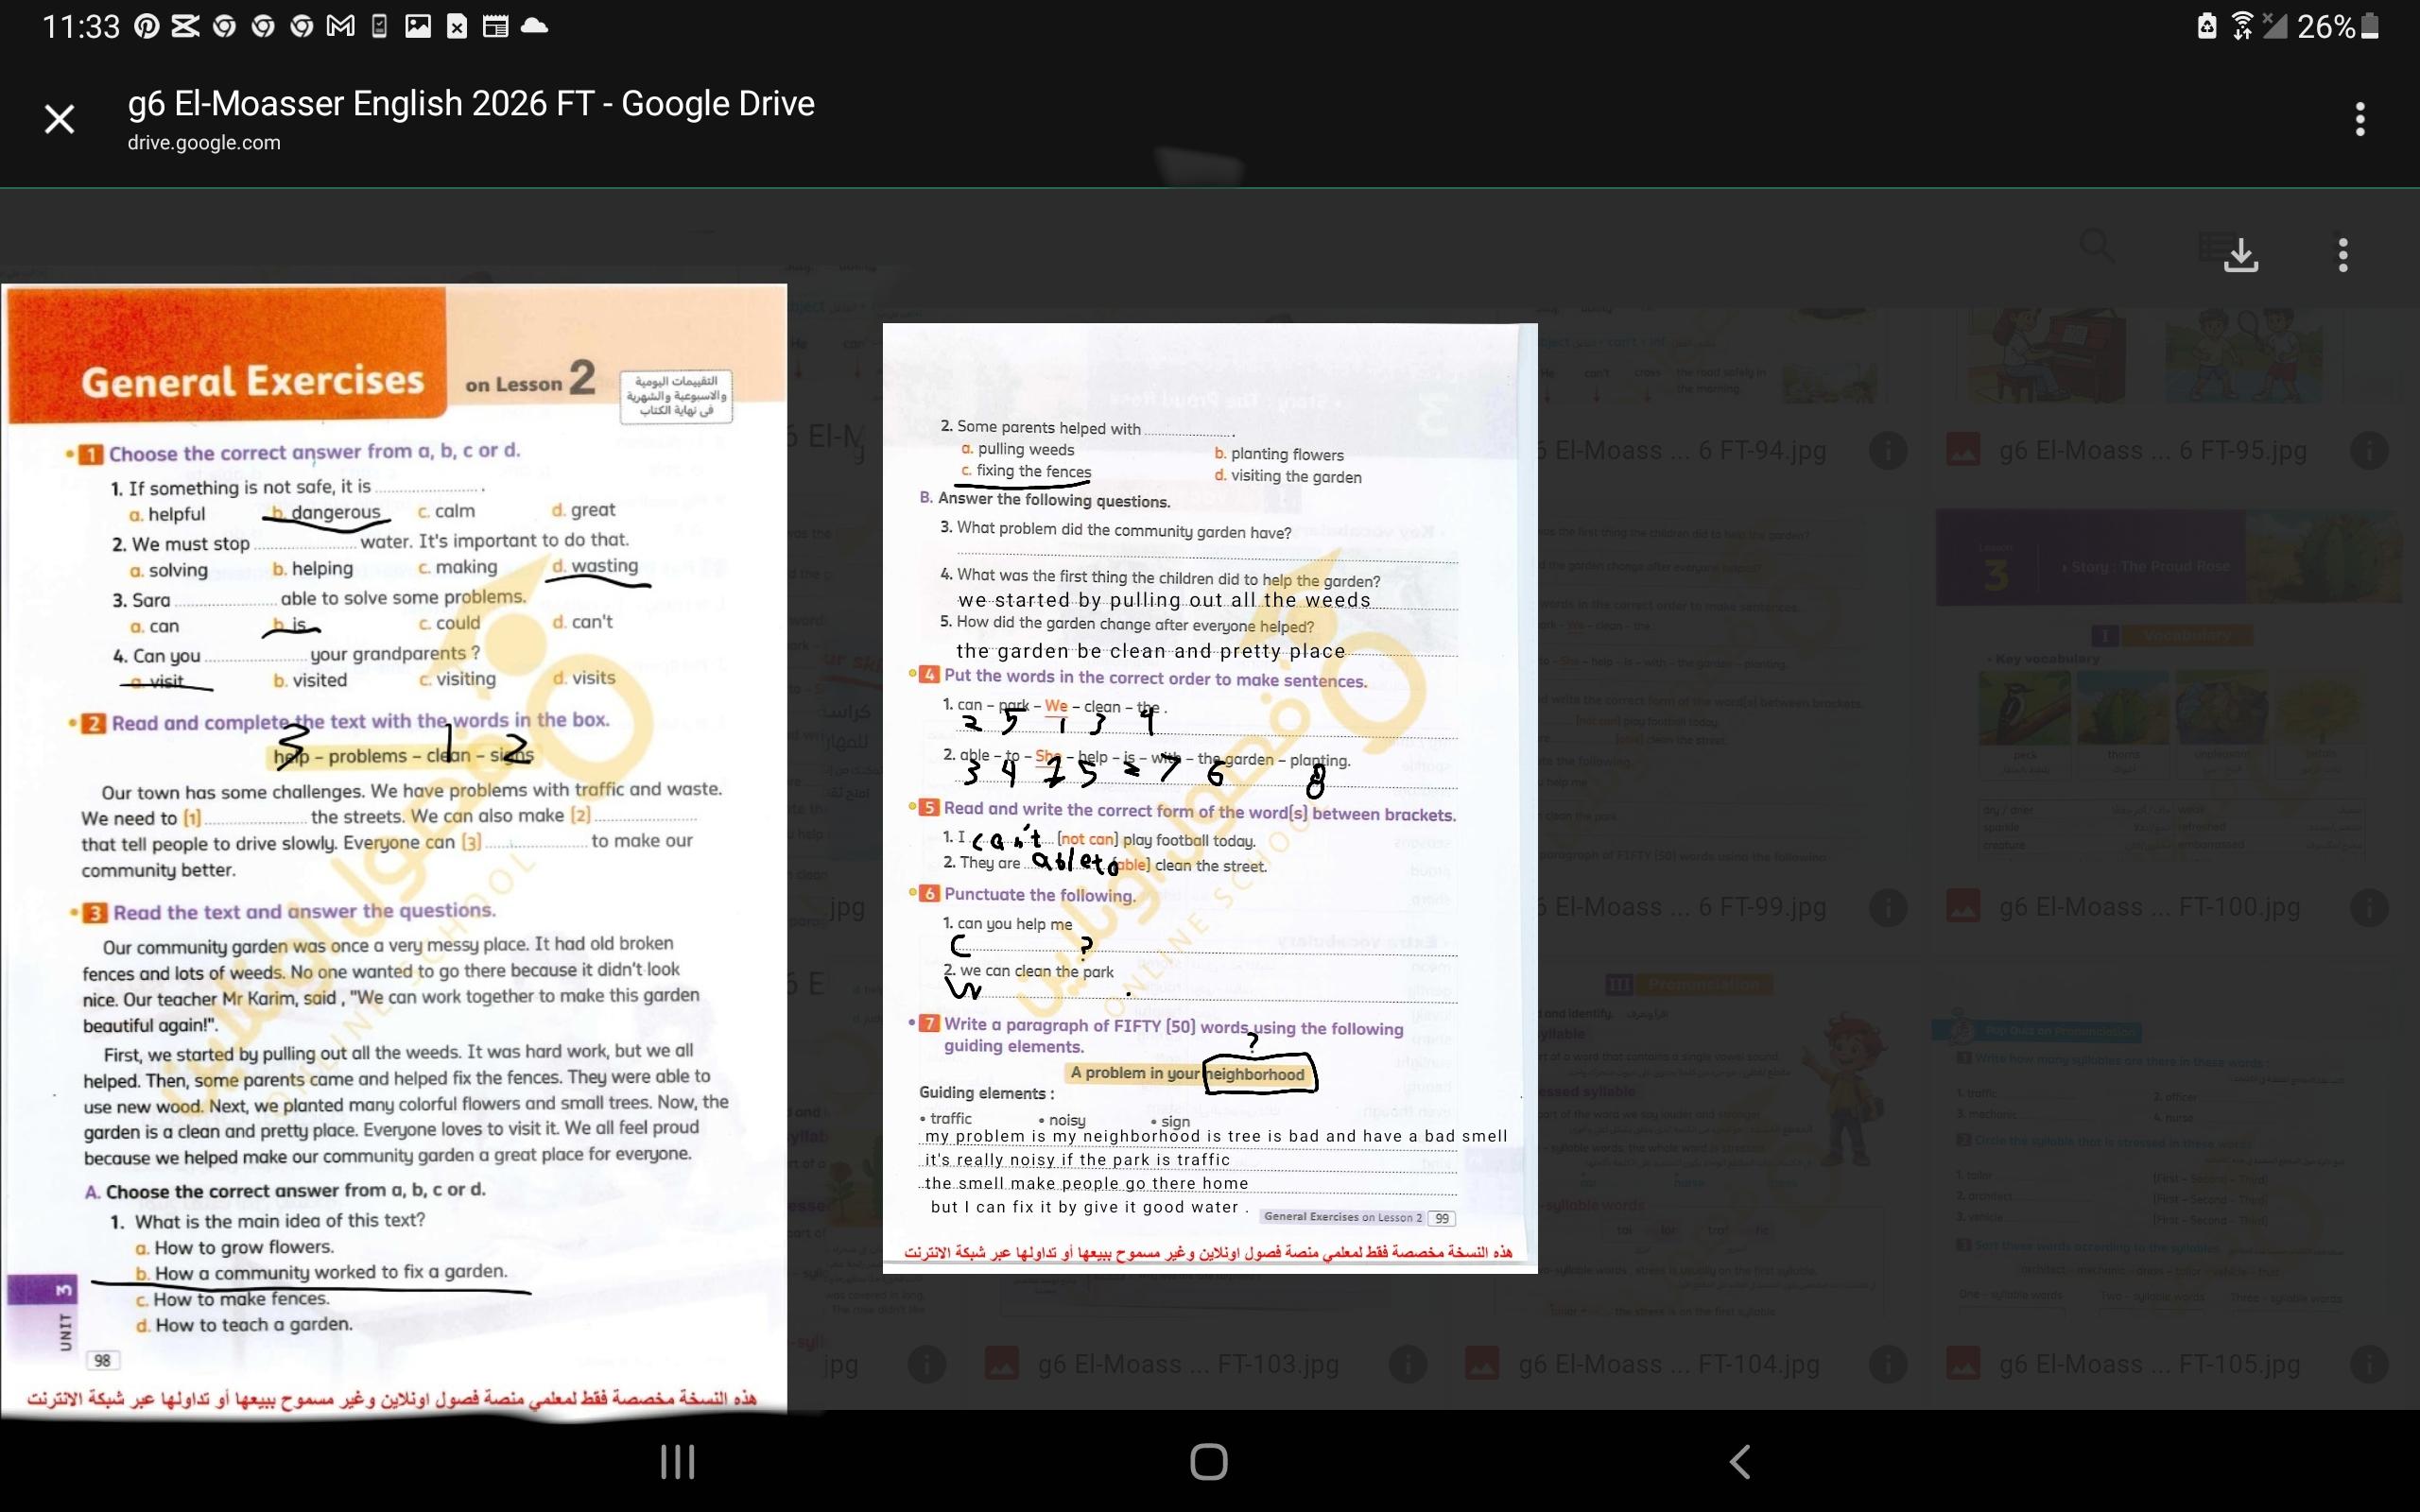Open the Drive viewer three-dot options menu
This screenshot has height=1512, width=2420.
point(2342,254)
